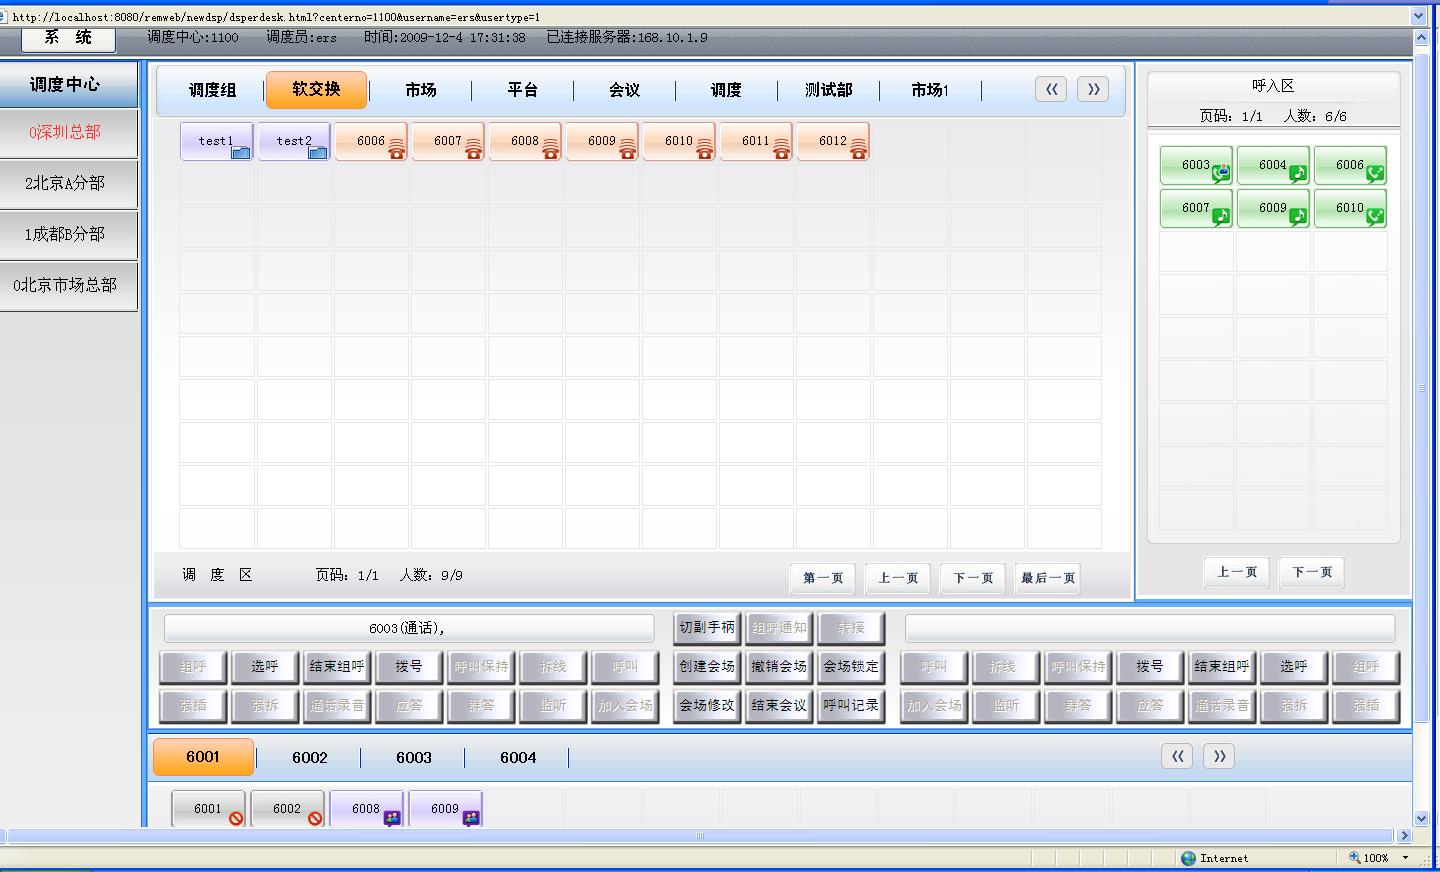Go to 第一页 in the dispatch area
This screenshot has width=1440, height=872.
tap(823, 578)
